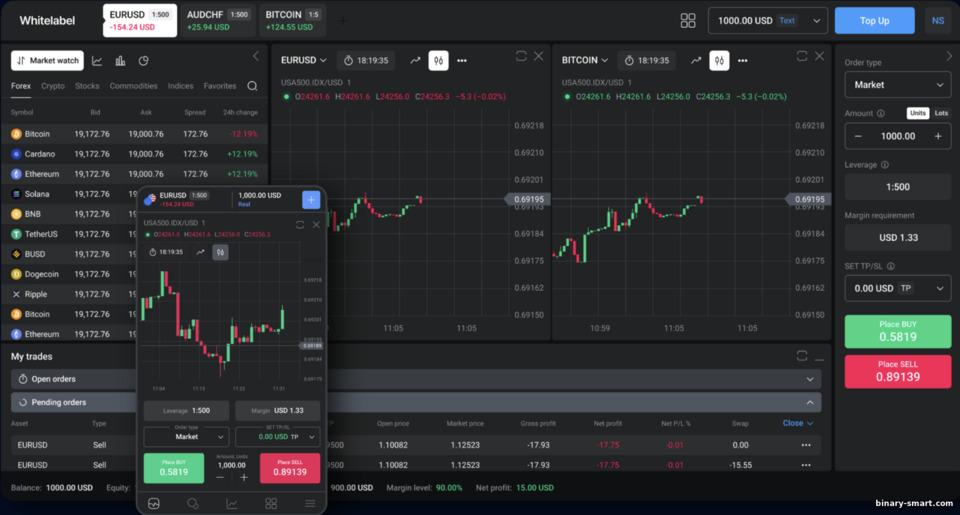960x515 pixels.
Task: Click indicators icon in BITCOIN chart toolbar
Action: point(696,60)
